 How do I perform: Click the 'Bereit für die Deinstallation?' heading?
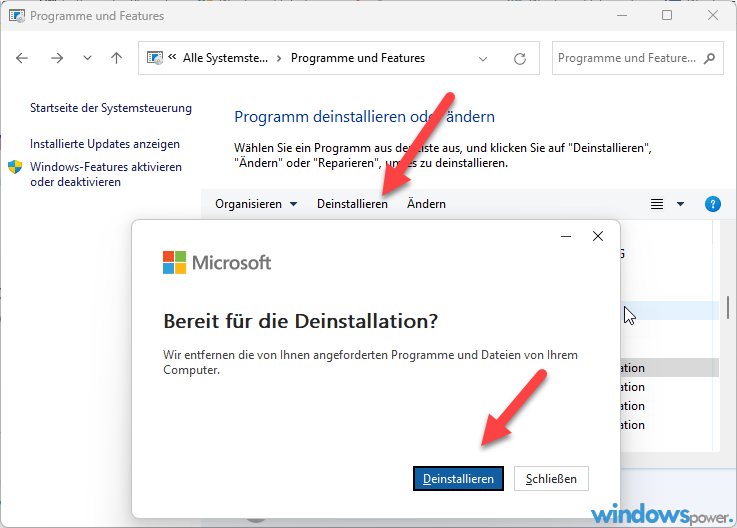click(x=301, y=322)
